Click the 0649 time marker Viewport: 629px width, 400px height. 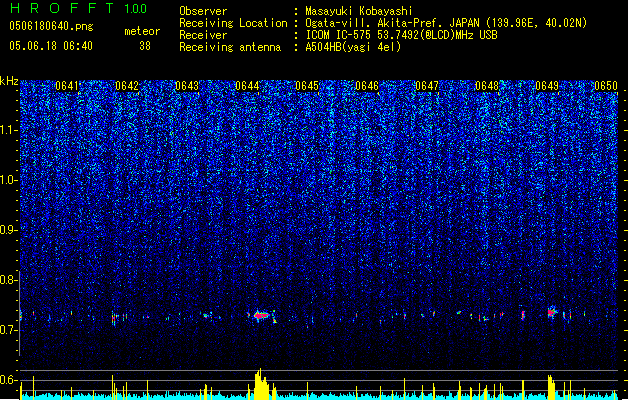(547, 86)
